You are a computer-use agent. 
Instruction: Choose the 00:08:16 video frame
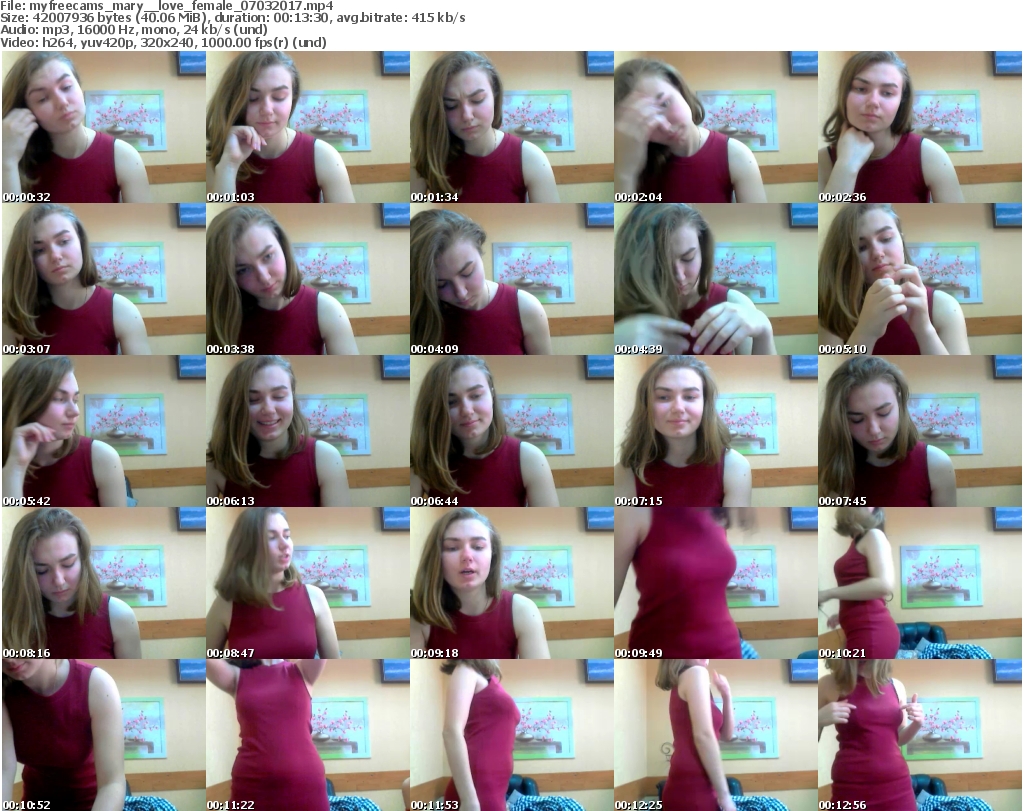click(104, 583)
